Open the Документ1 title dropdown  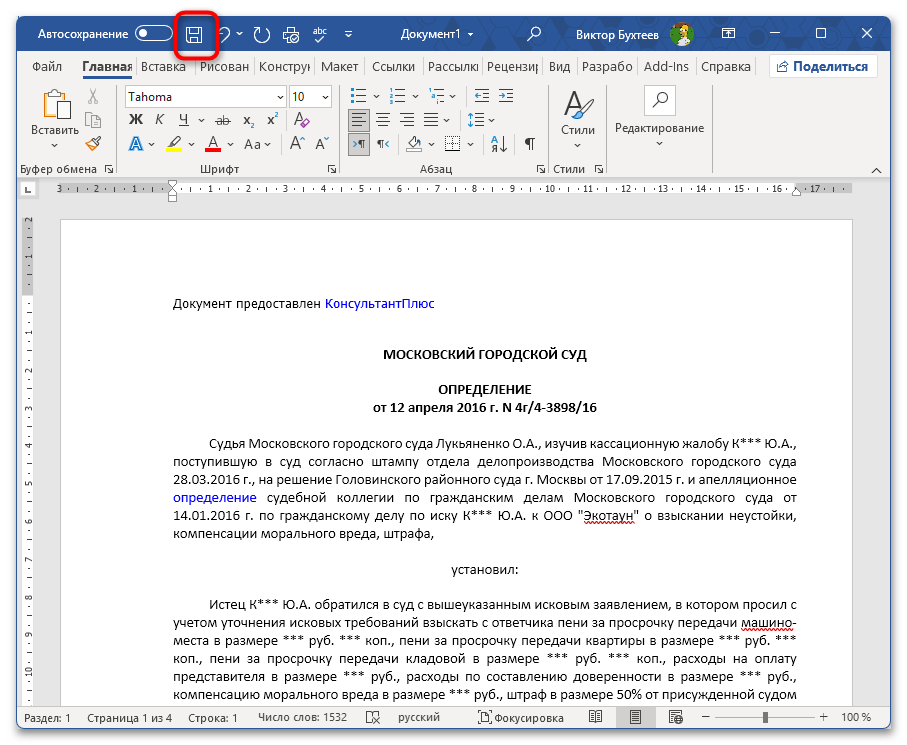click(430, 33)
